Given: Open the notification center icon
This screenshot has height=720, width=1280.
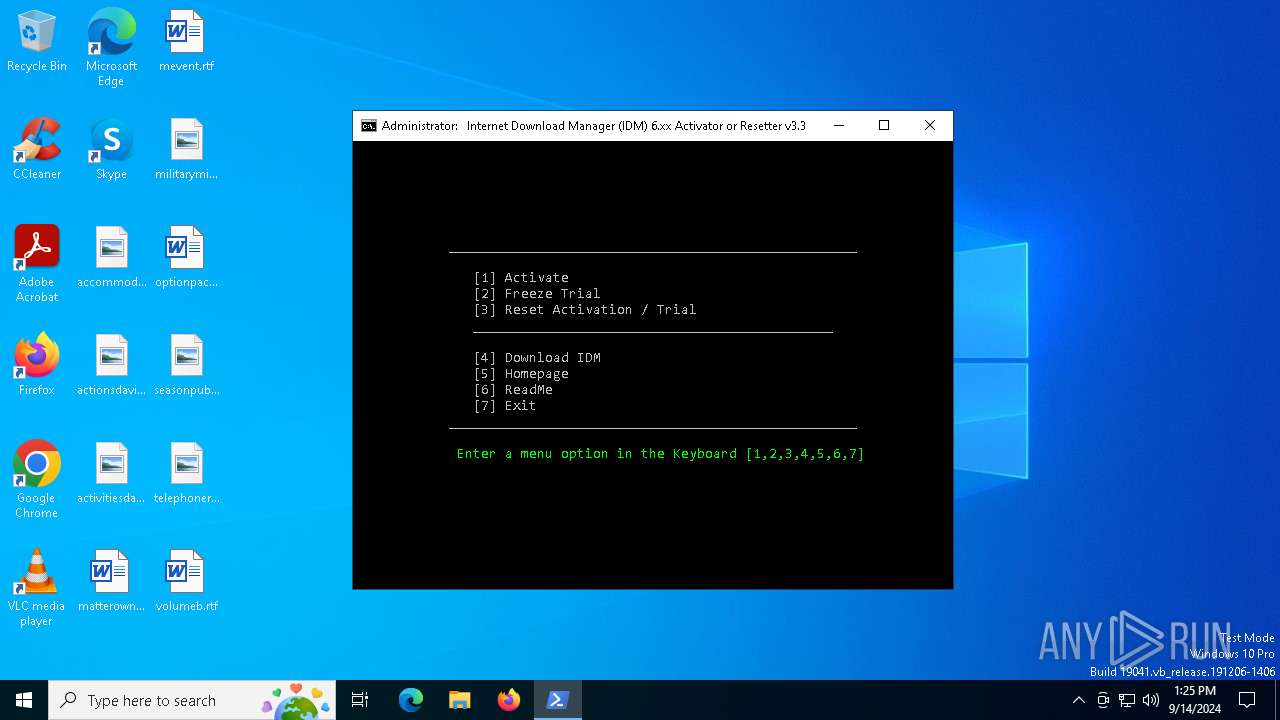Looking at the screenshot, I should 1247,700.
